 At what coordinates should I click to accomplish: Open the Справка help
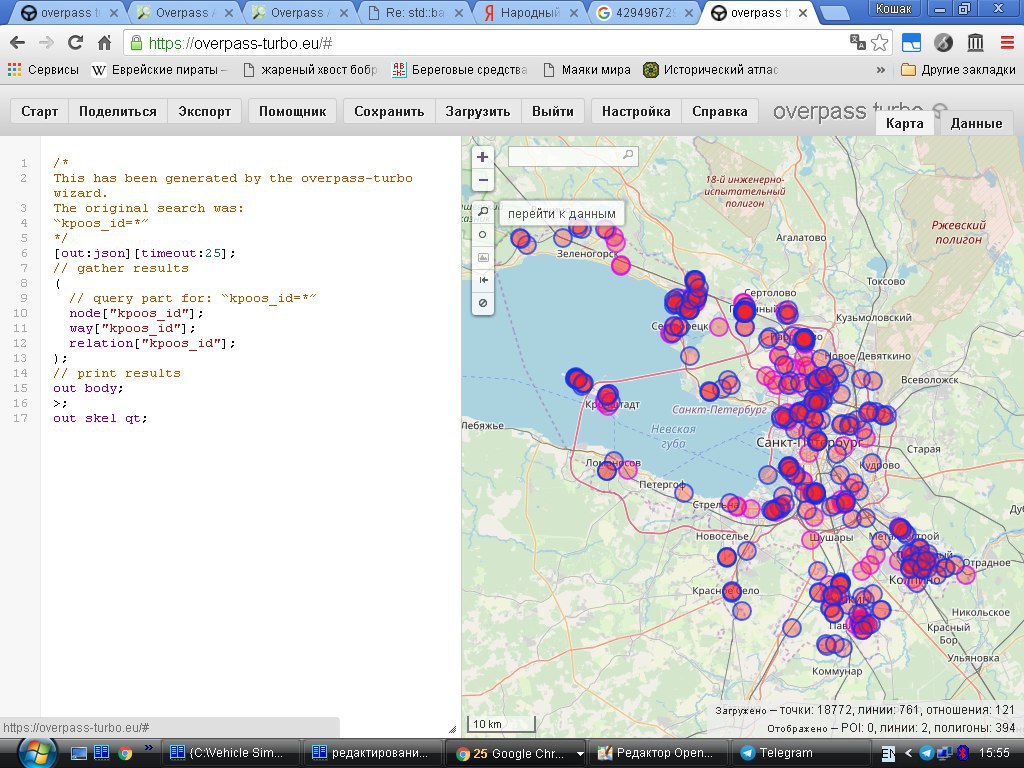pos(720,111)
